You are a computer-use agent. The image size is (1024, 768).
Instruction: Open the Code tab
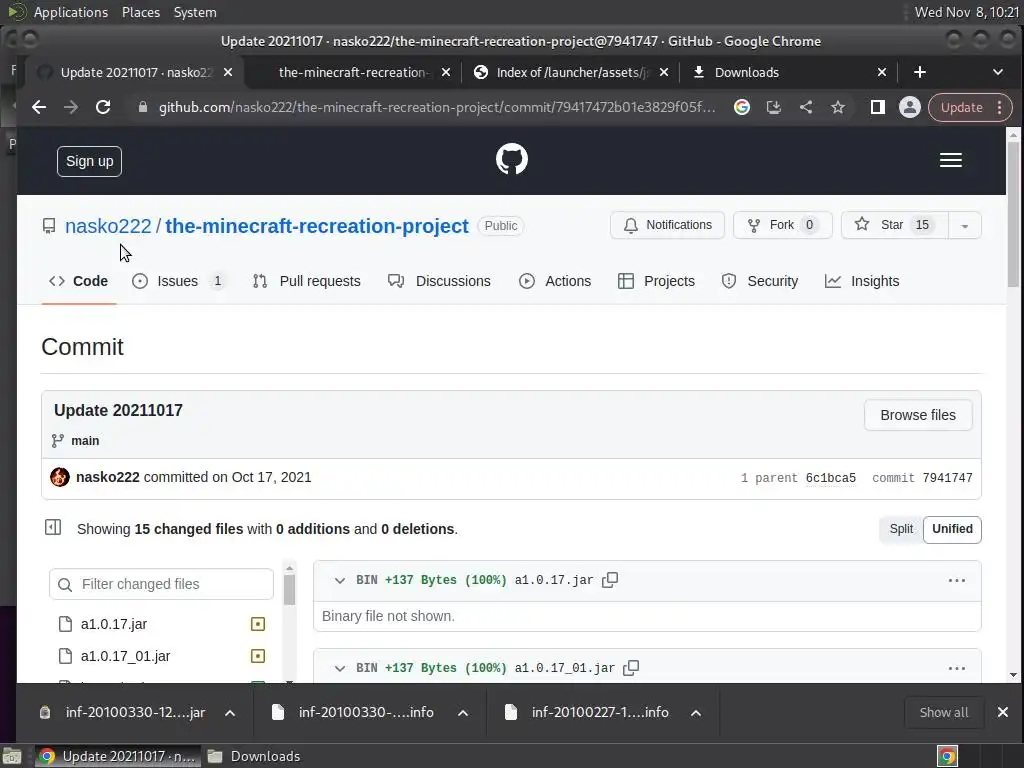coord(78,281)
